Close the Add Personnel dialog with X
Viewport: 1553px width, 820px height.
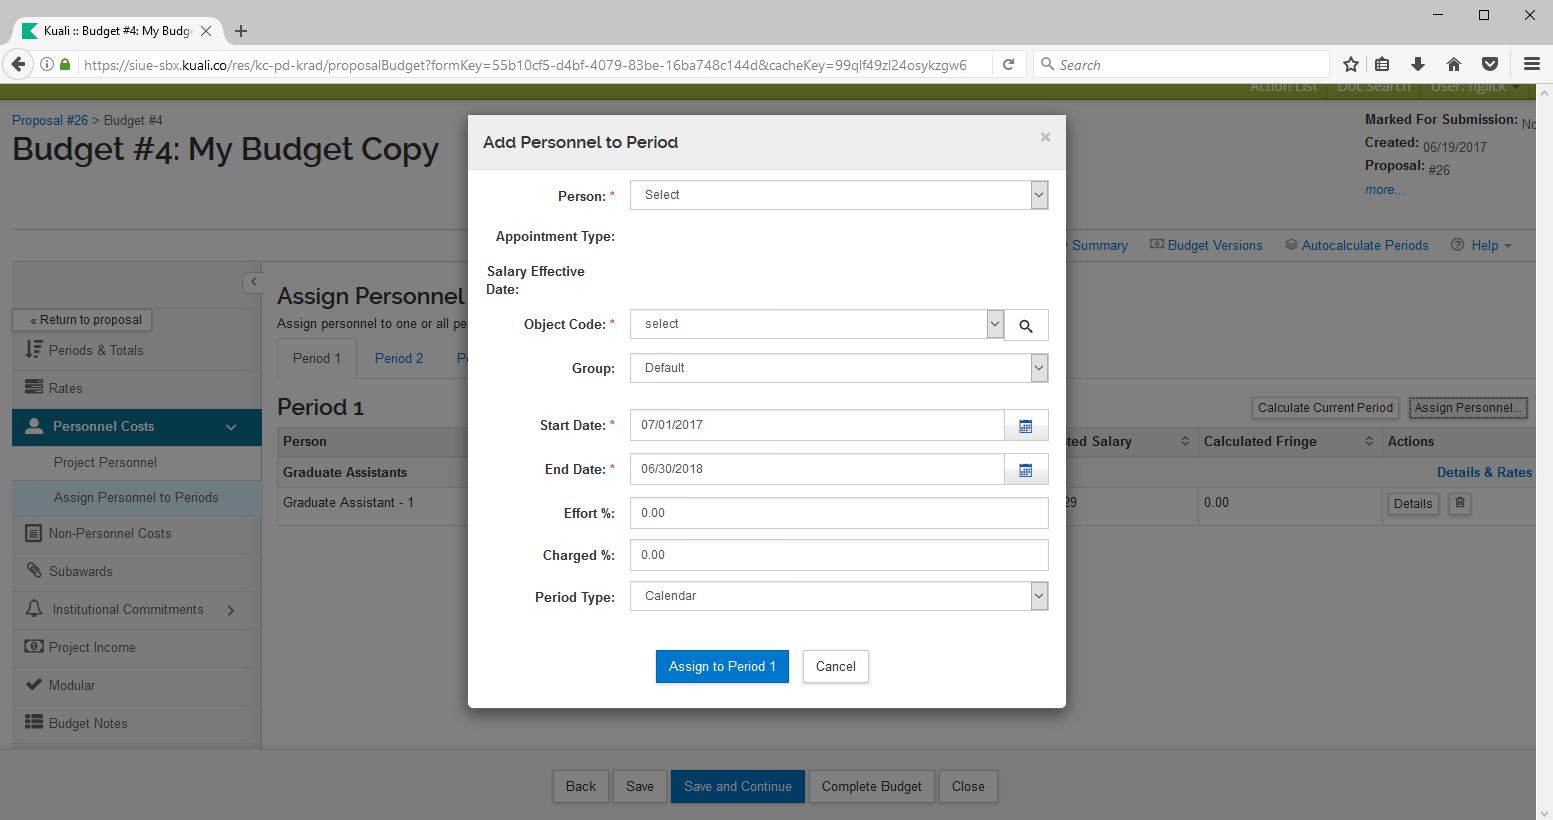(x=1045, y=137)
